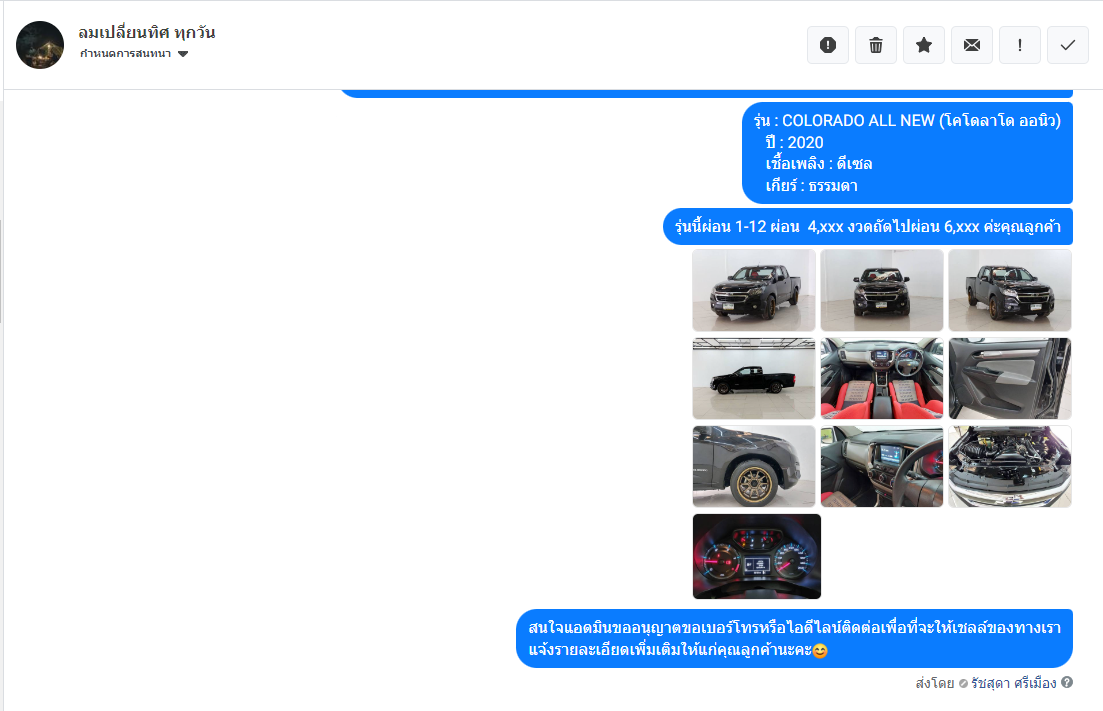
Task: Click help question-mark icon beside sender name
Action: (1067, 682)
